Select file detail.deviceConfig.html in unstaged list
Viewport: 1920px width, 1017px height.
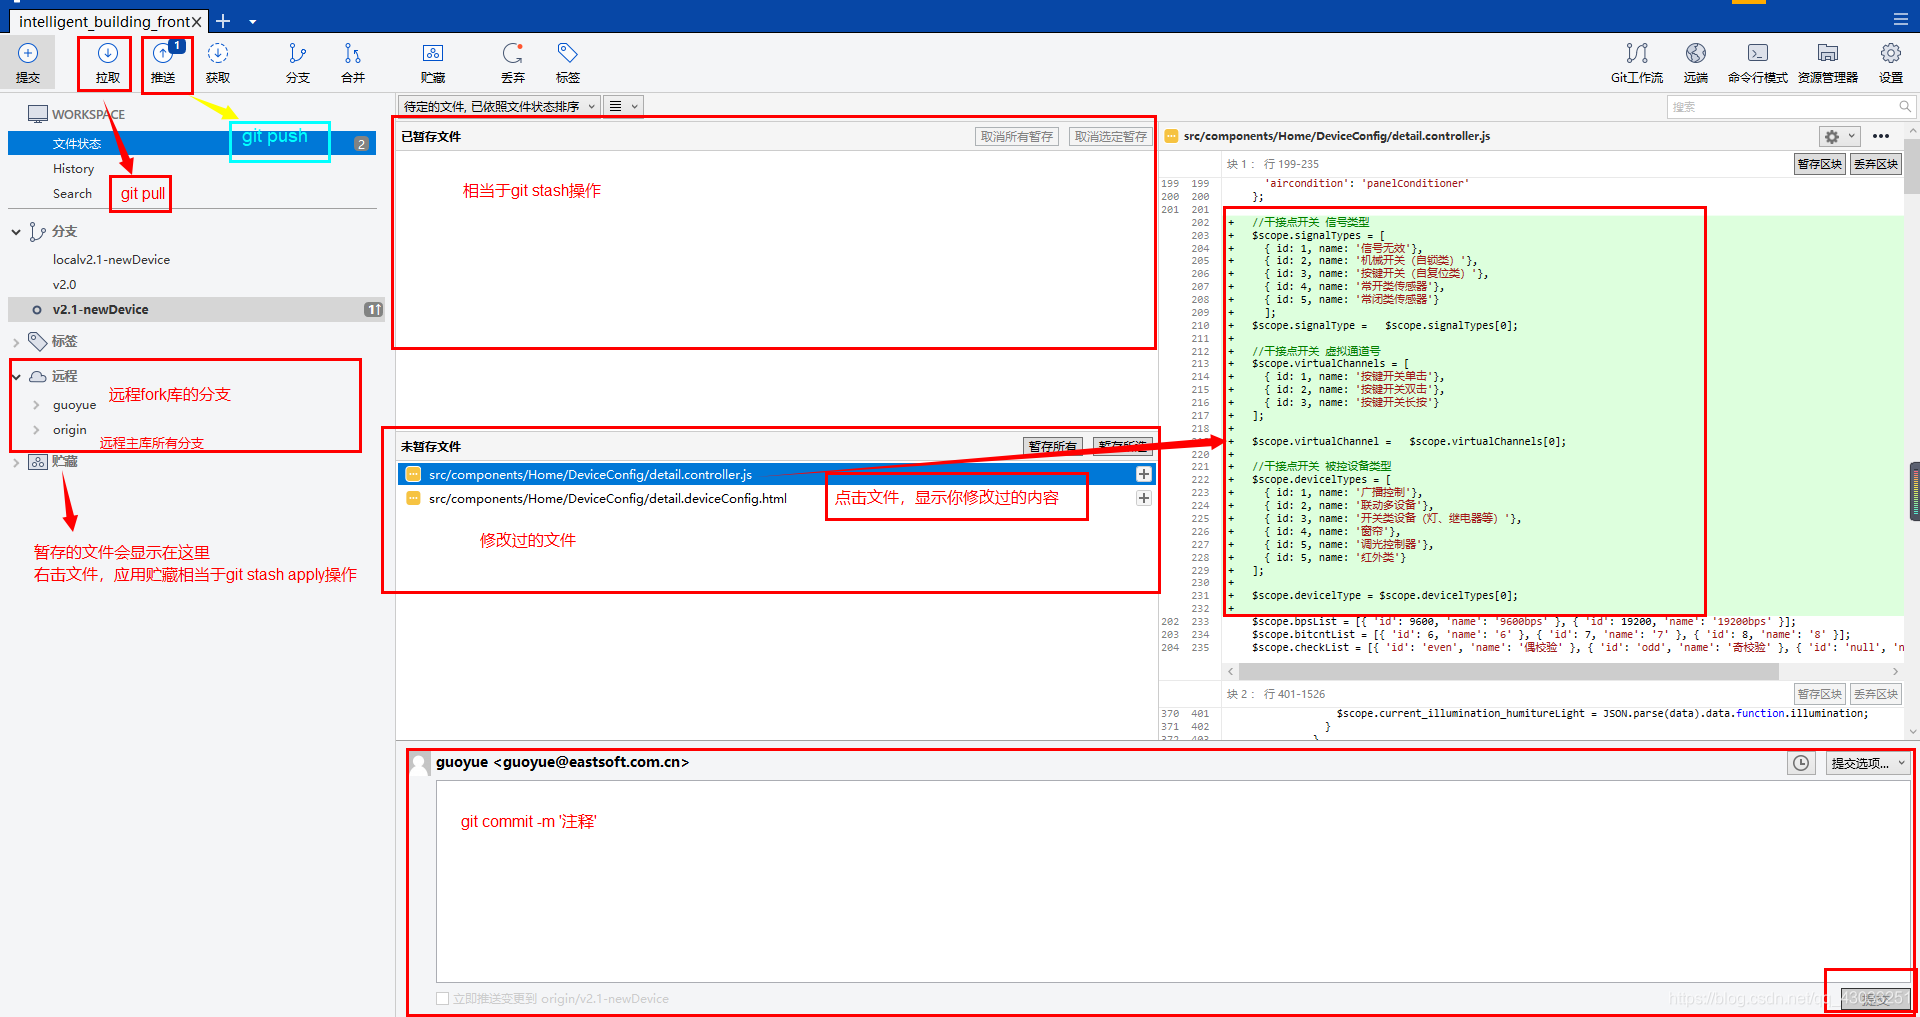776,498
